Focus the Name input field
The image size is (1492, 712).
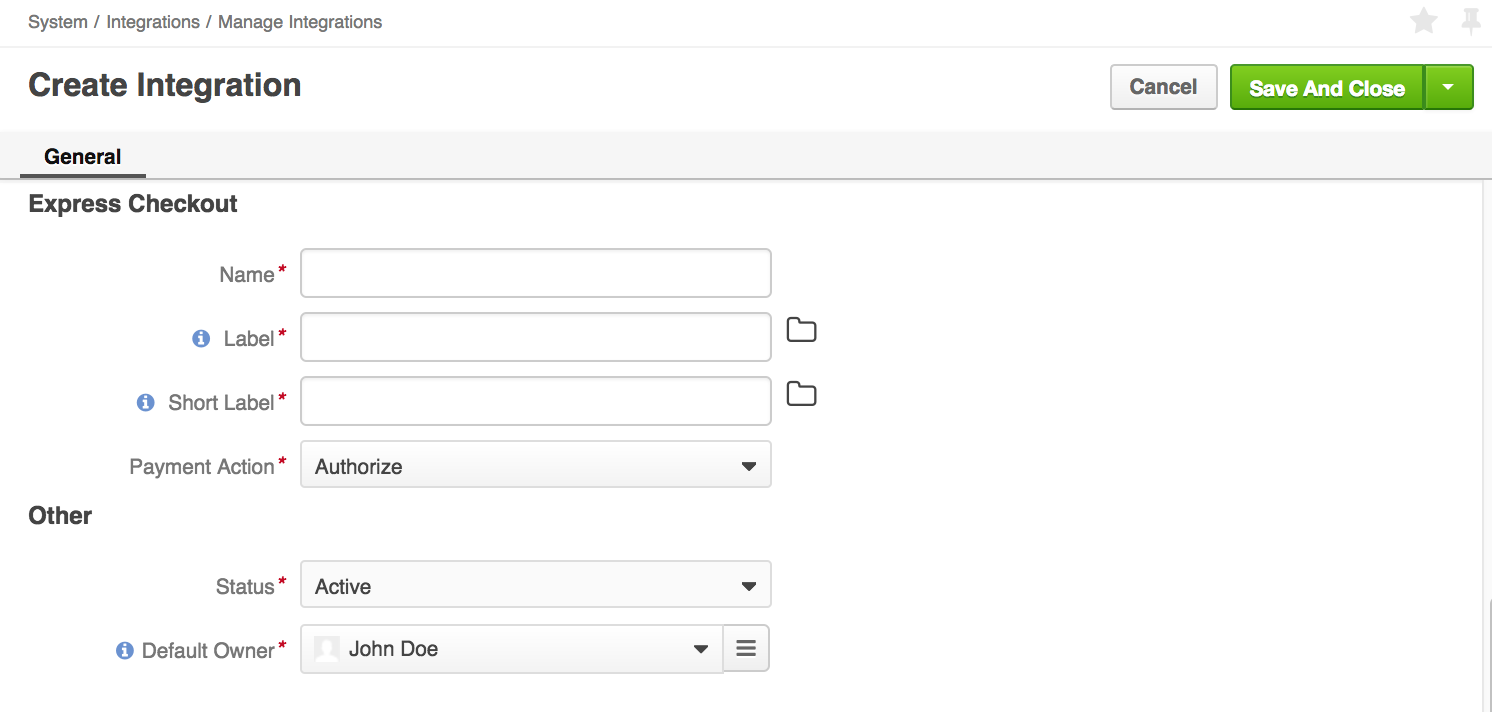point(535,273)
